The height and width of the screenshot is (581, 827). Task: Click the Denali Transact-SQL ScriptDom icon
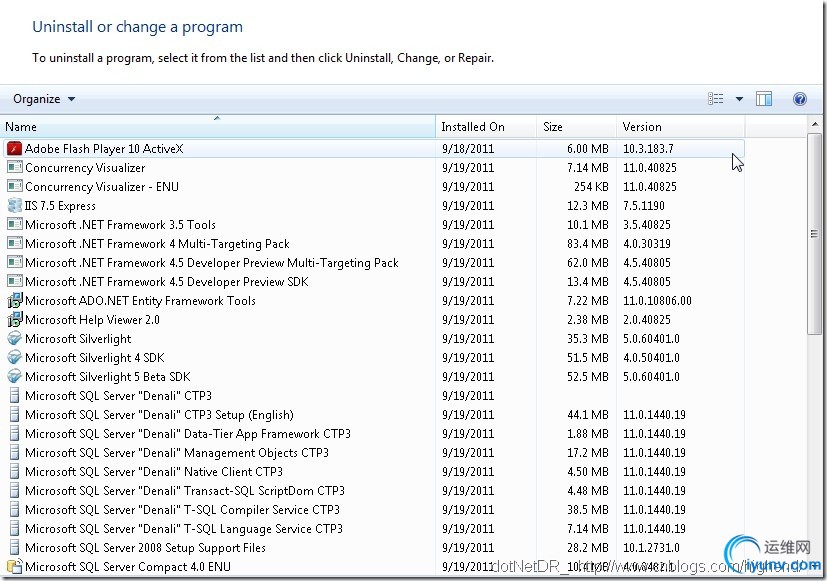15,490
